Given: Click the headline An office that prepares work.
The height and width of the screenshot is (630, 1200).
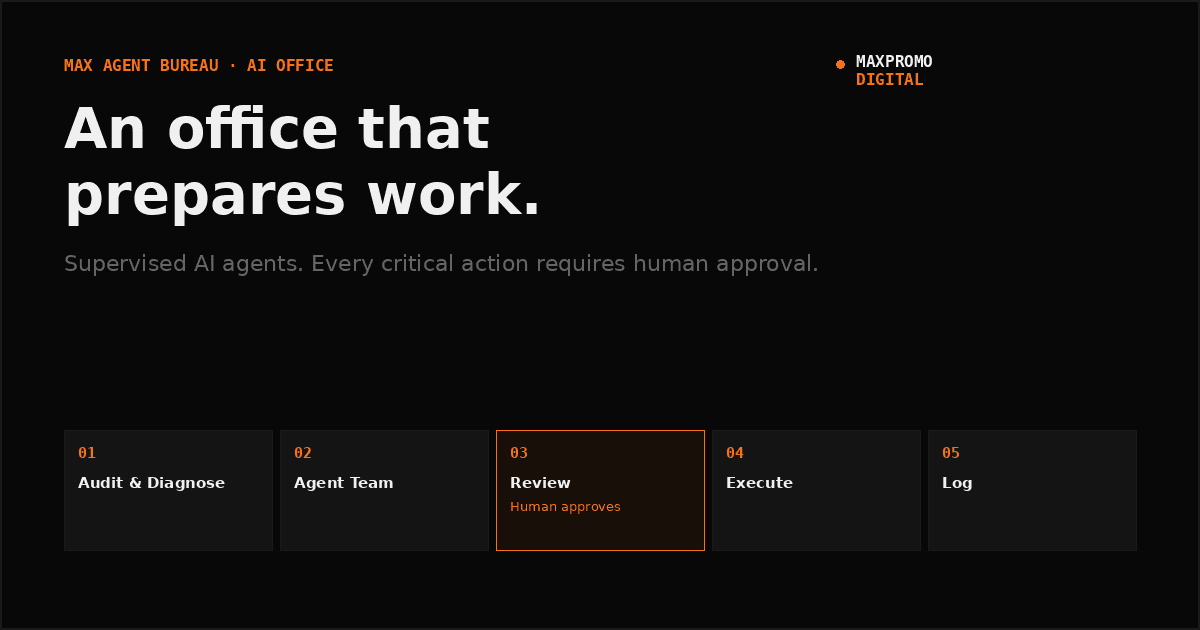Looking at the screenshot, I should pos(303,162).
